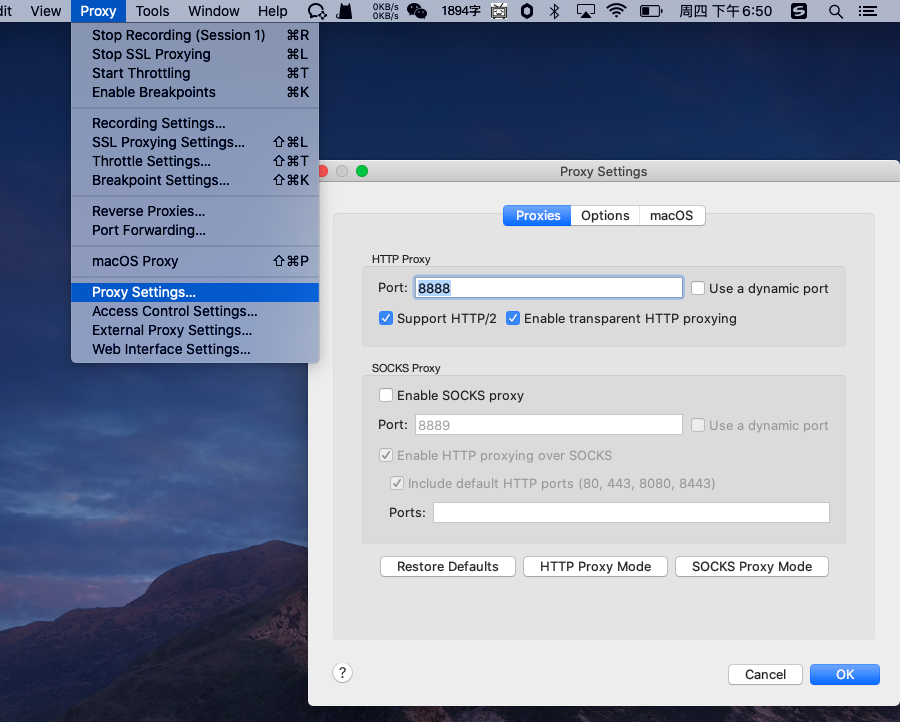Click the OK button

(845, 674)
